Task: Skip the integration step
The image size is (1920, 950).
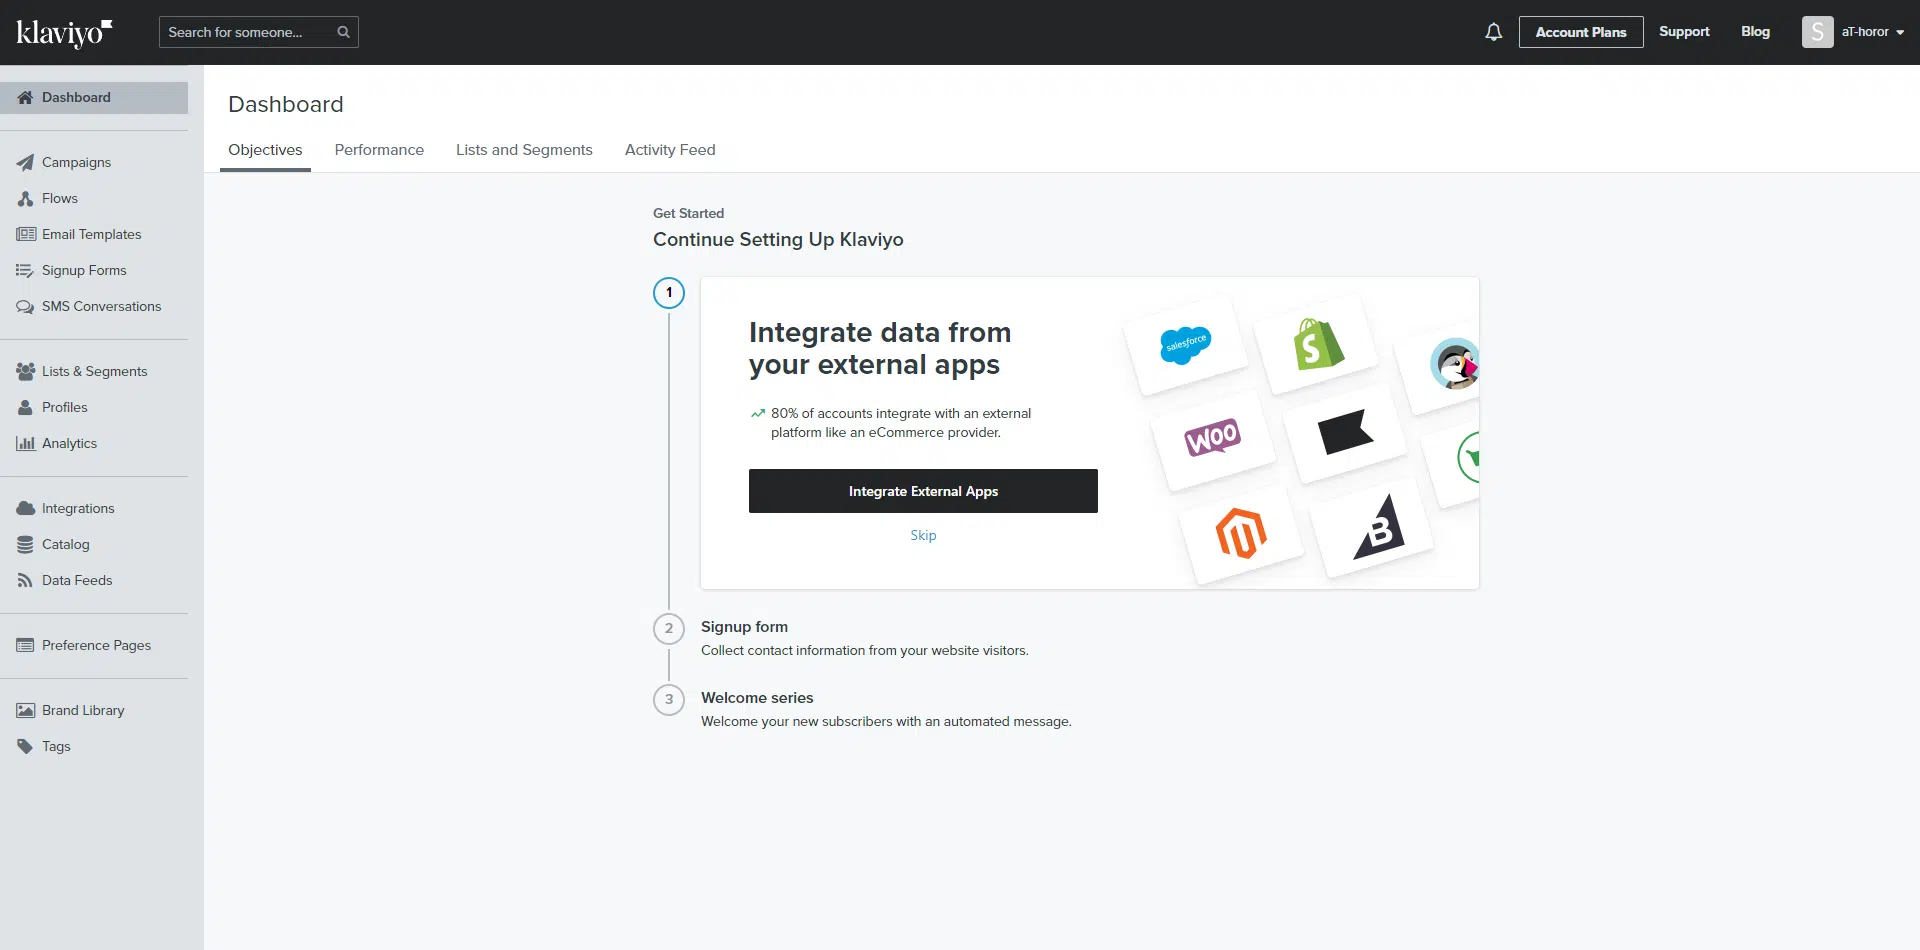Action: pos(923,536)
